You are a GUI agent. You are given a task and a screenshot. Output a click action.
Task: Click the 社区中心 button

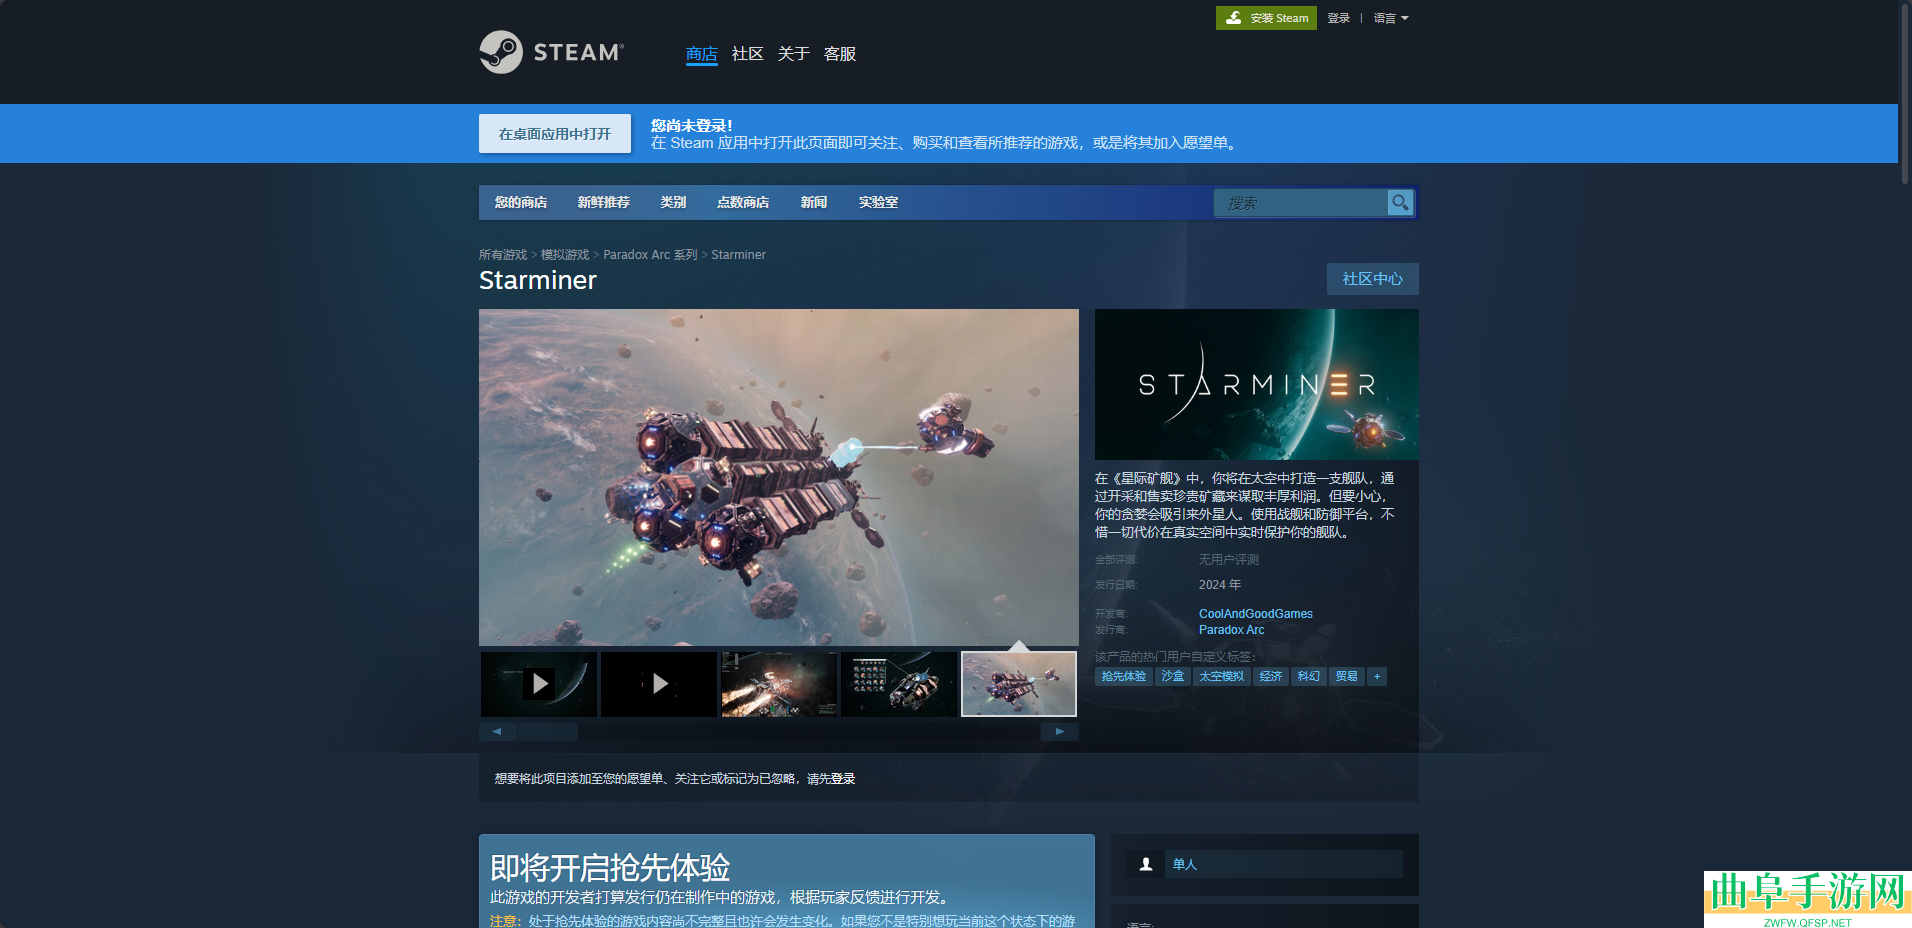coord(1372,279)
